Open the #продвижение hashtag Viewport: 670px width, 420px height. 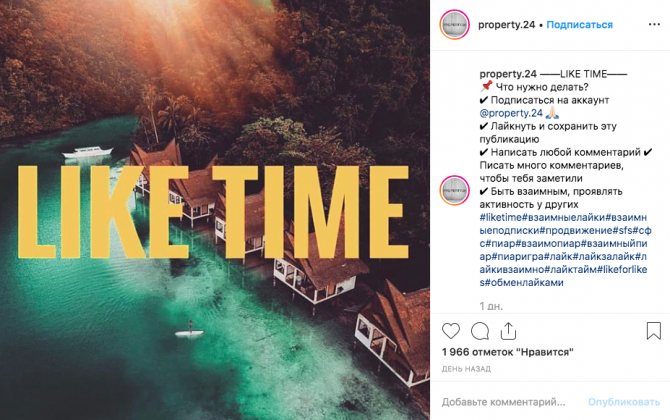[x=576, y=231]
